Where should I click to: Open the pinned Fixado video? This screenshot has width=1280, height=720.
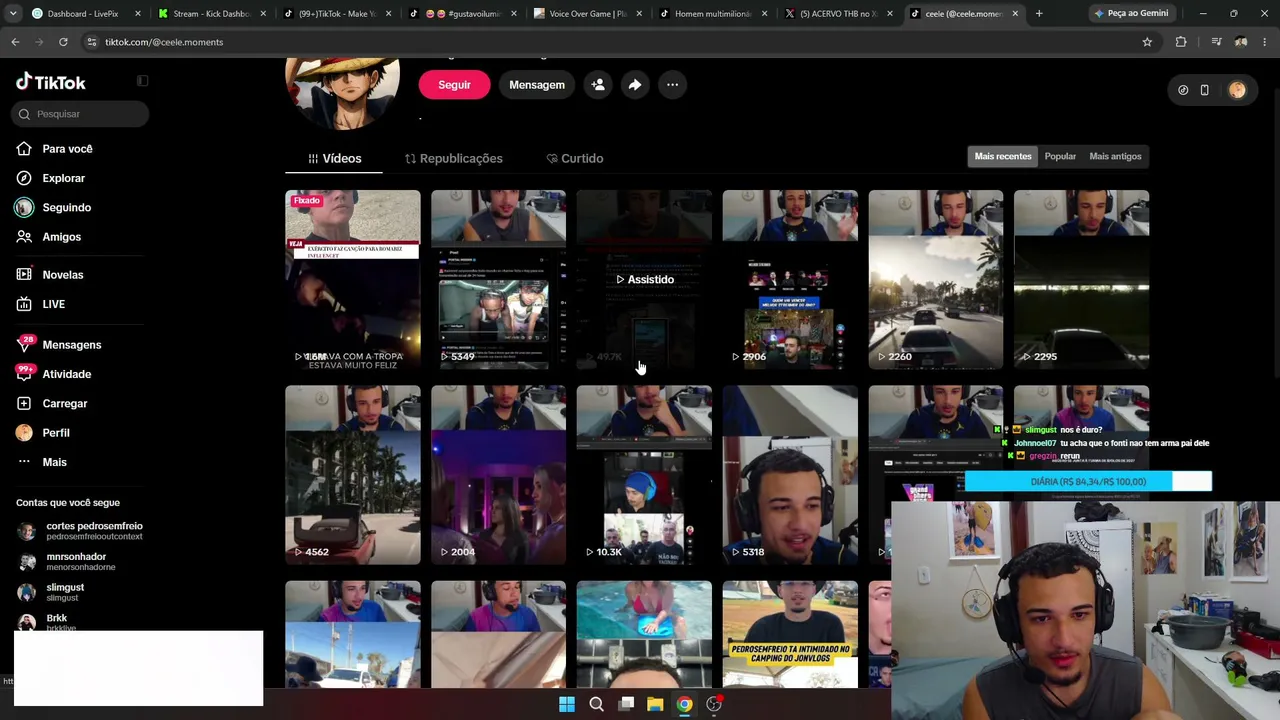tap(353, 280)
